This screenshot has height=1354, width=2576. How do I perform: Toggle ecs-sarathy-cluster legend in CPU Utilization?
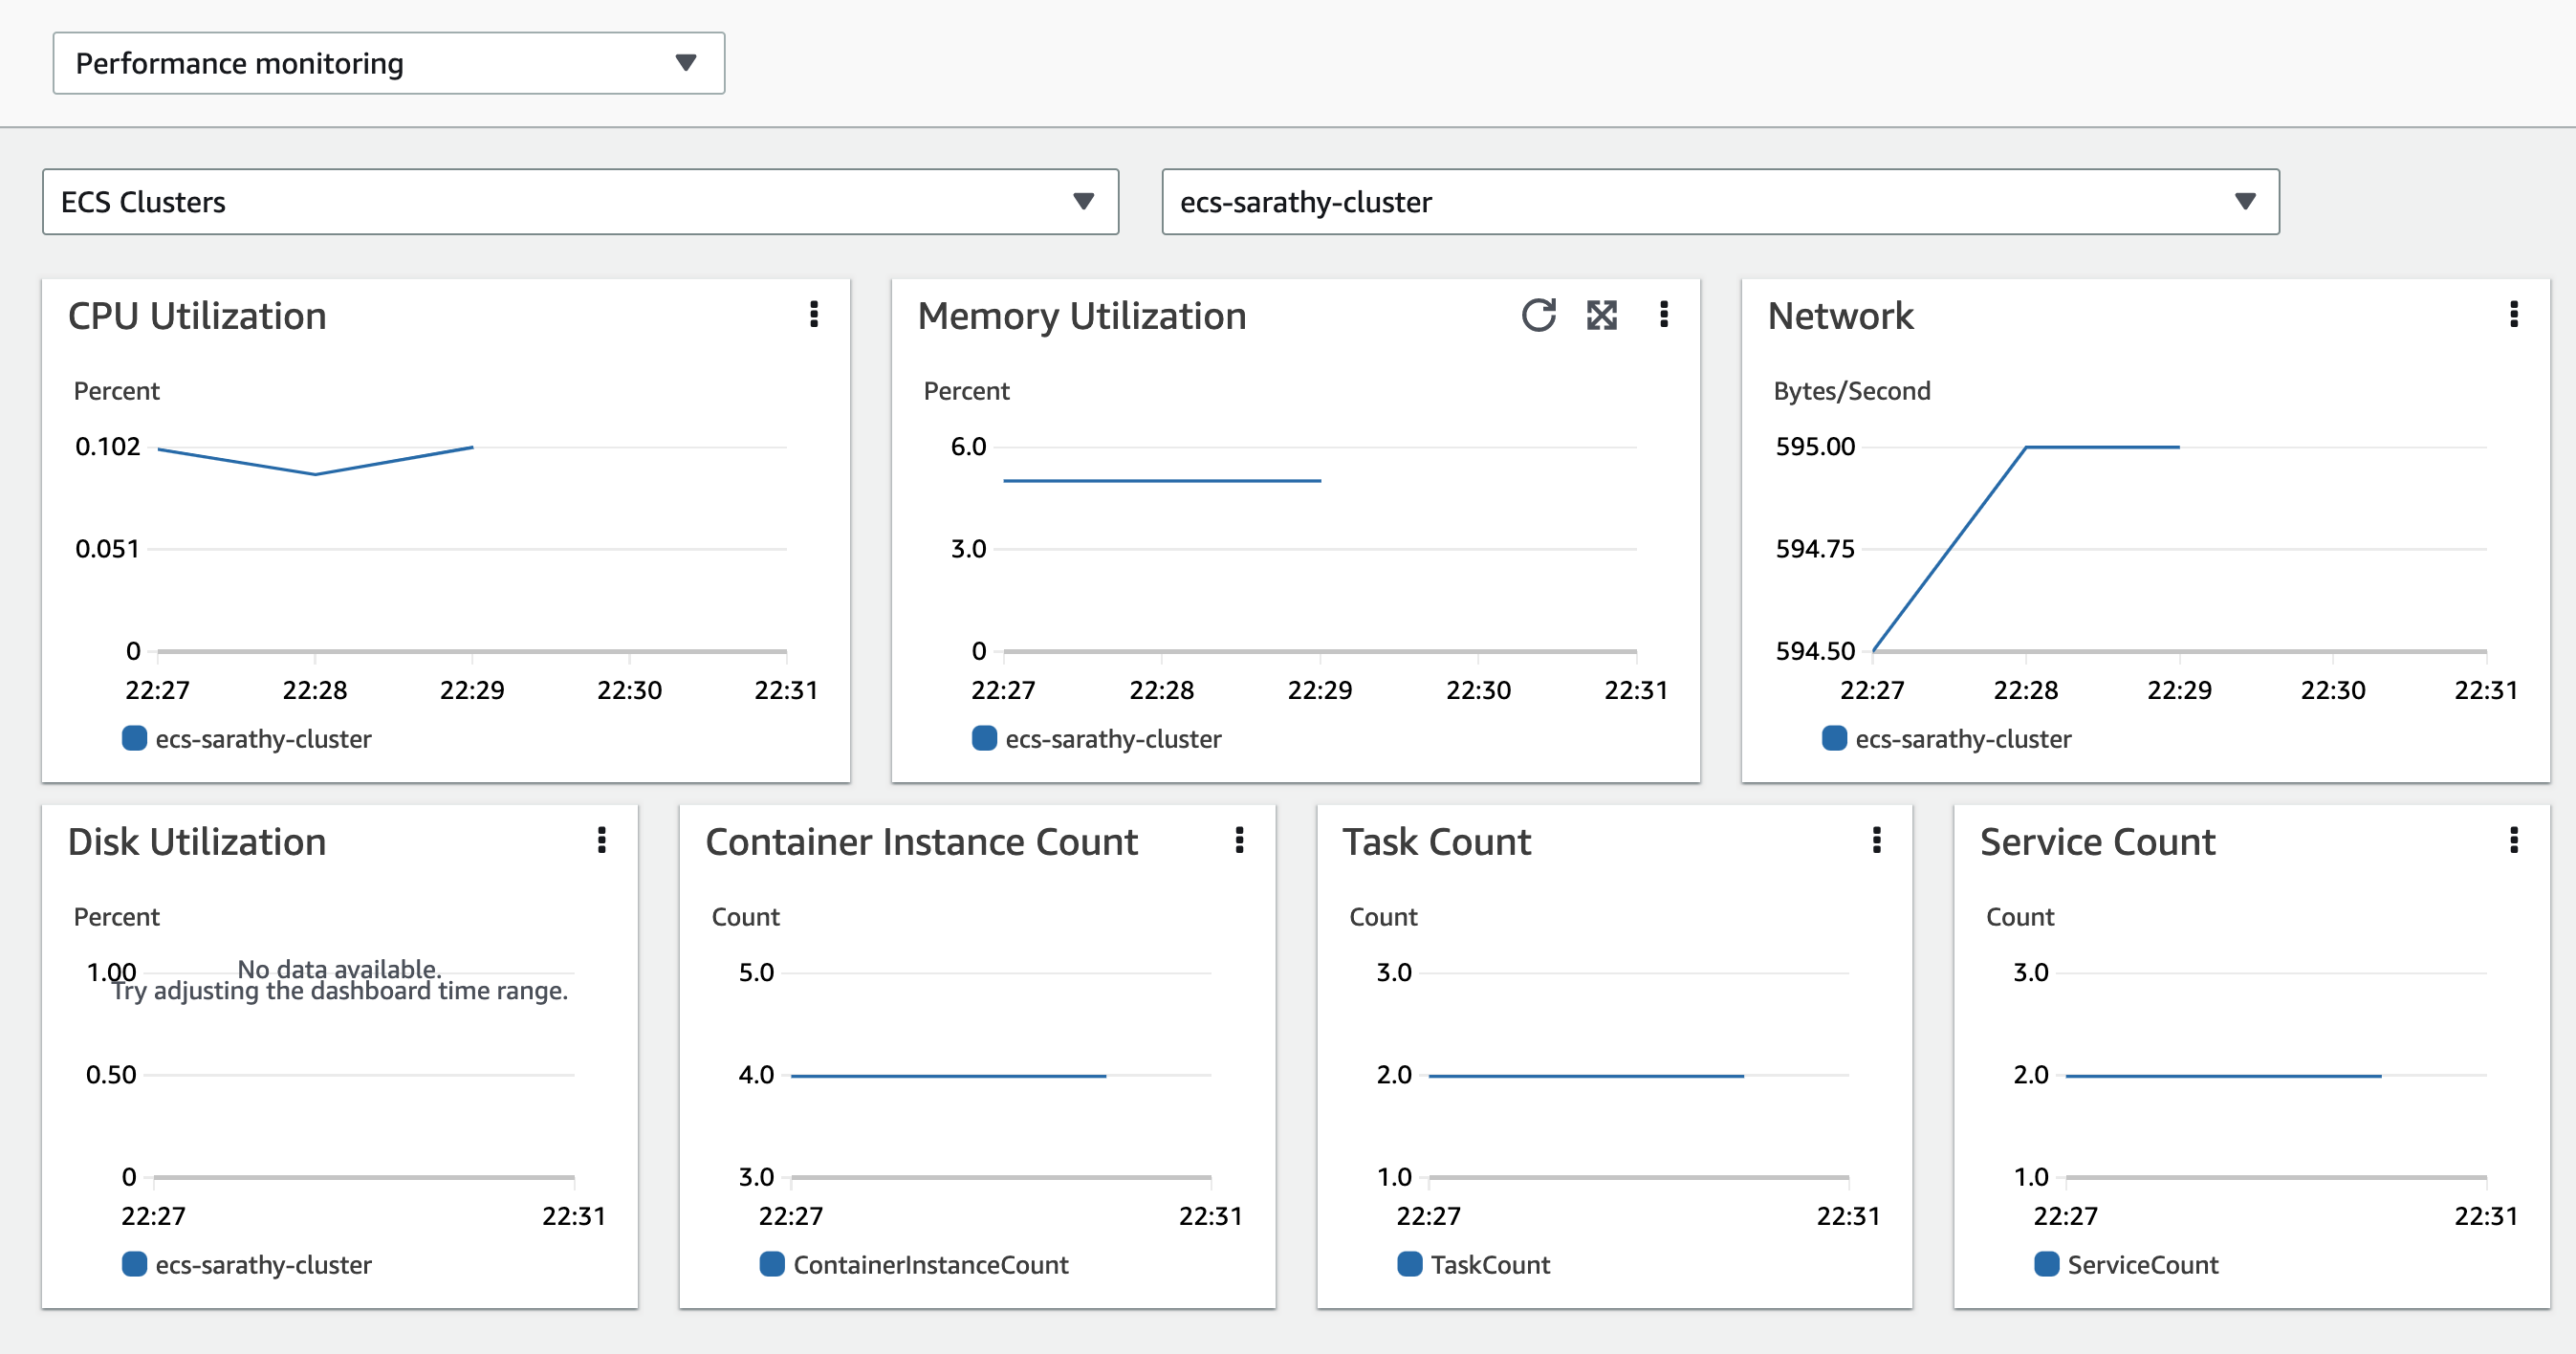pyautogui.click(x=263, y=739)
